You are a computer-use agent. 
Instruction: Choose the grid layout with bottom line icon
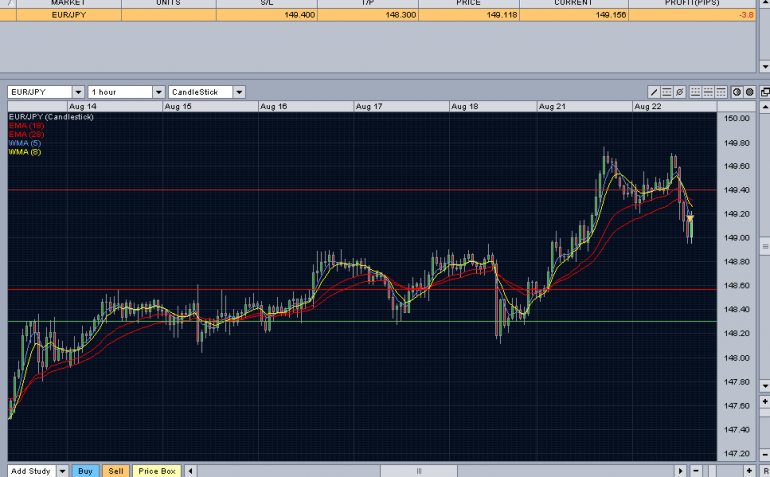(x=695, y=92)
